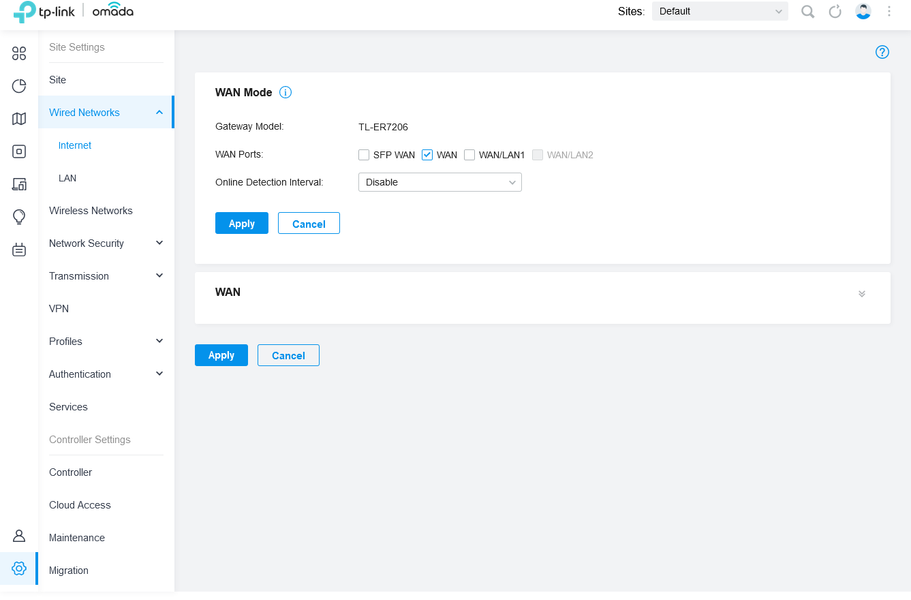Open the Logs icon in the left rail
This screenshot has width=911, height=600.
click(19, 250)
